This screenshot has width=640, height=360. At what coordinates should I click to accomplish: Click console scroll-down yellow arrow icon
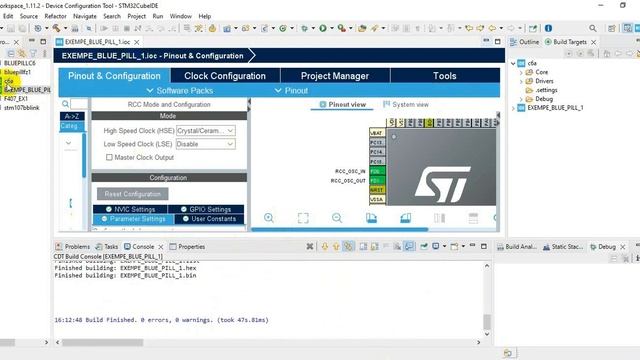click(325, 246)
